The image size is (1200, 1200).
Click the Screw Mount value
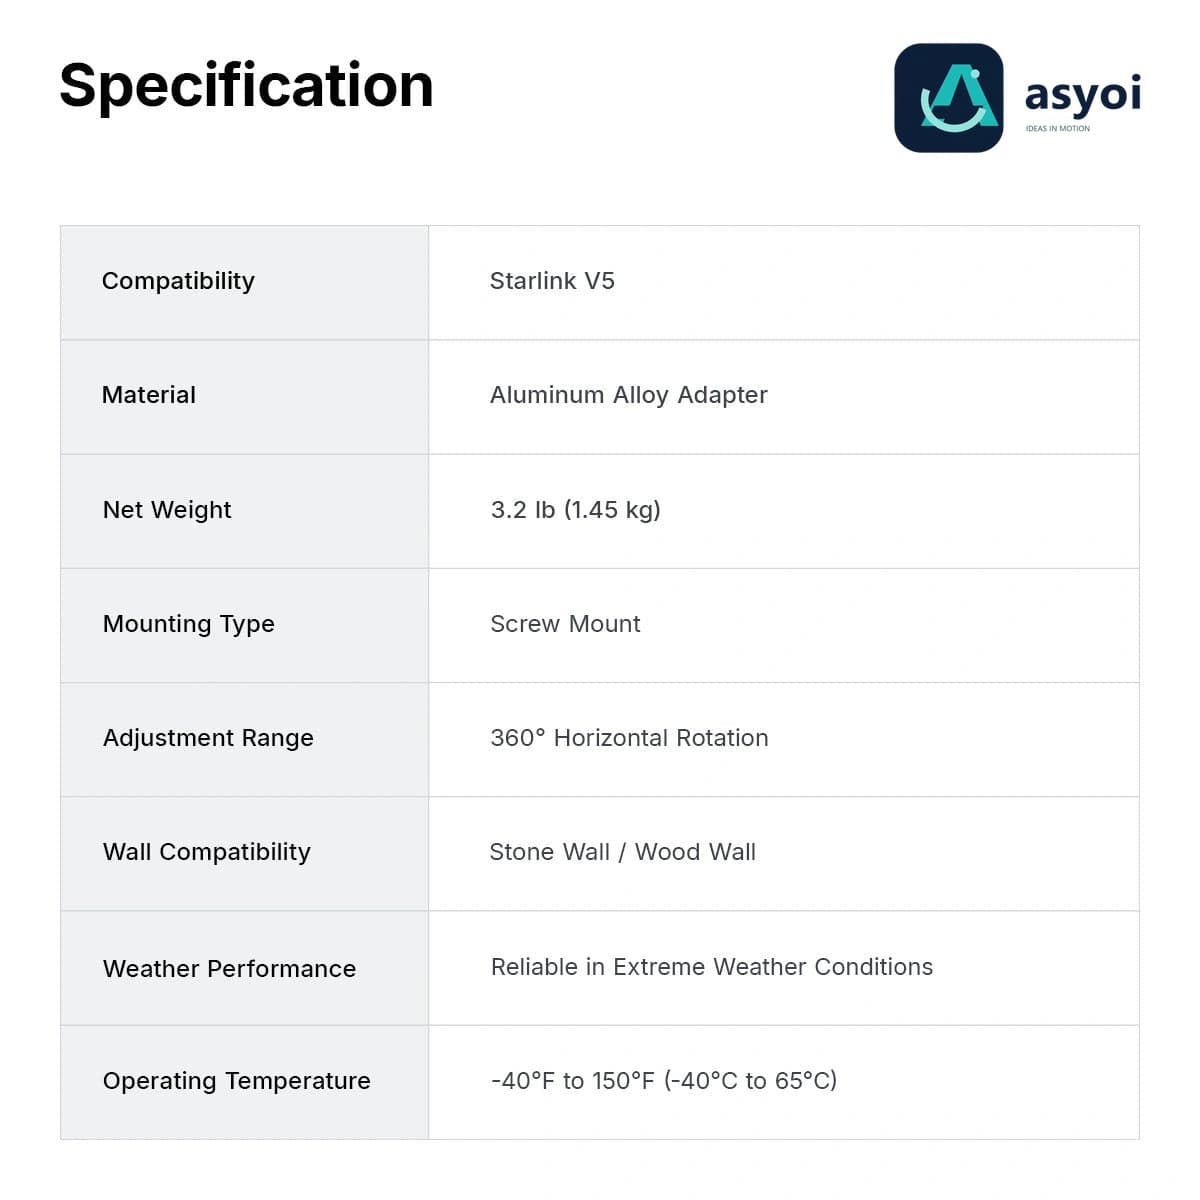(565, 624)
